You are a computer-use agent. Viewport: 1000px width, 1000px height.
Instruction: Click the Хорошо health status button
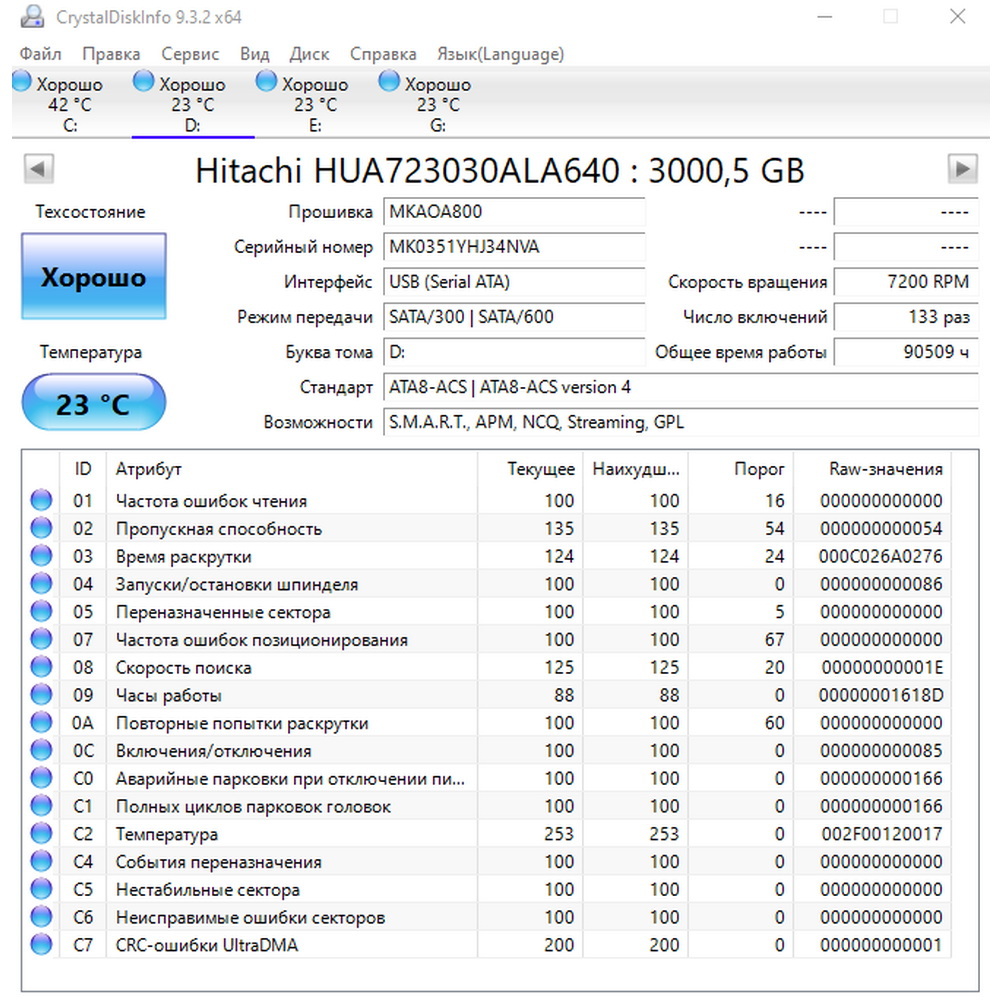tap(94, 276)
